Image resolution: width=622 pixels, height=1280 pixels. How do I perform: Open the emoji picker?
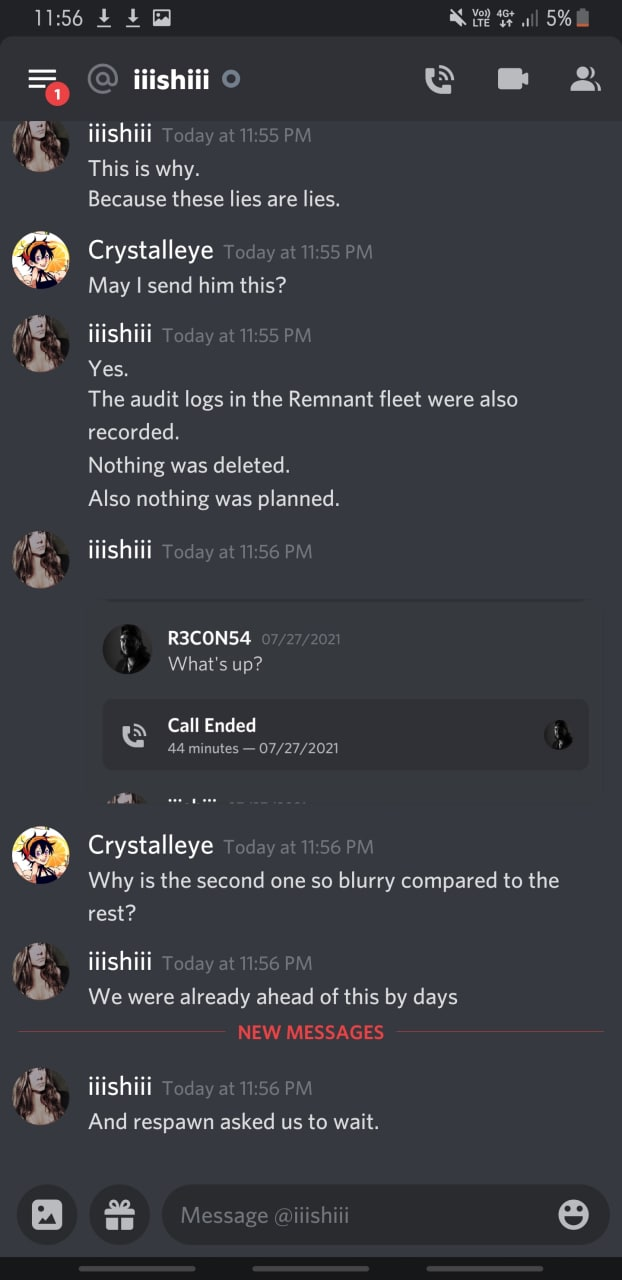coord(573,1215)
